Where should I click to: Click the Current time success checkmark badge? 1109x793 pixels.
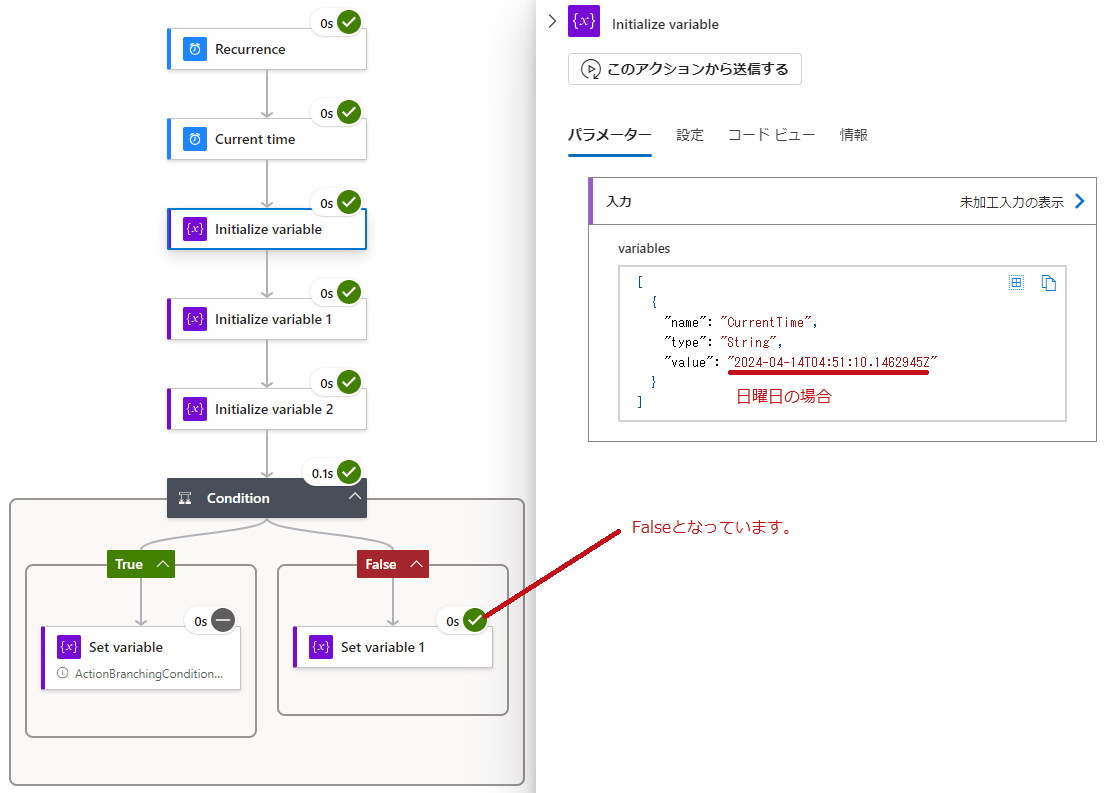point(349,112)
